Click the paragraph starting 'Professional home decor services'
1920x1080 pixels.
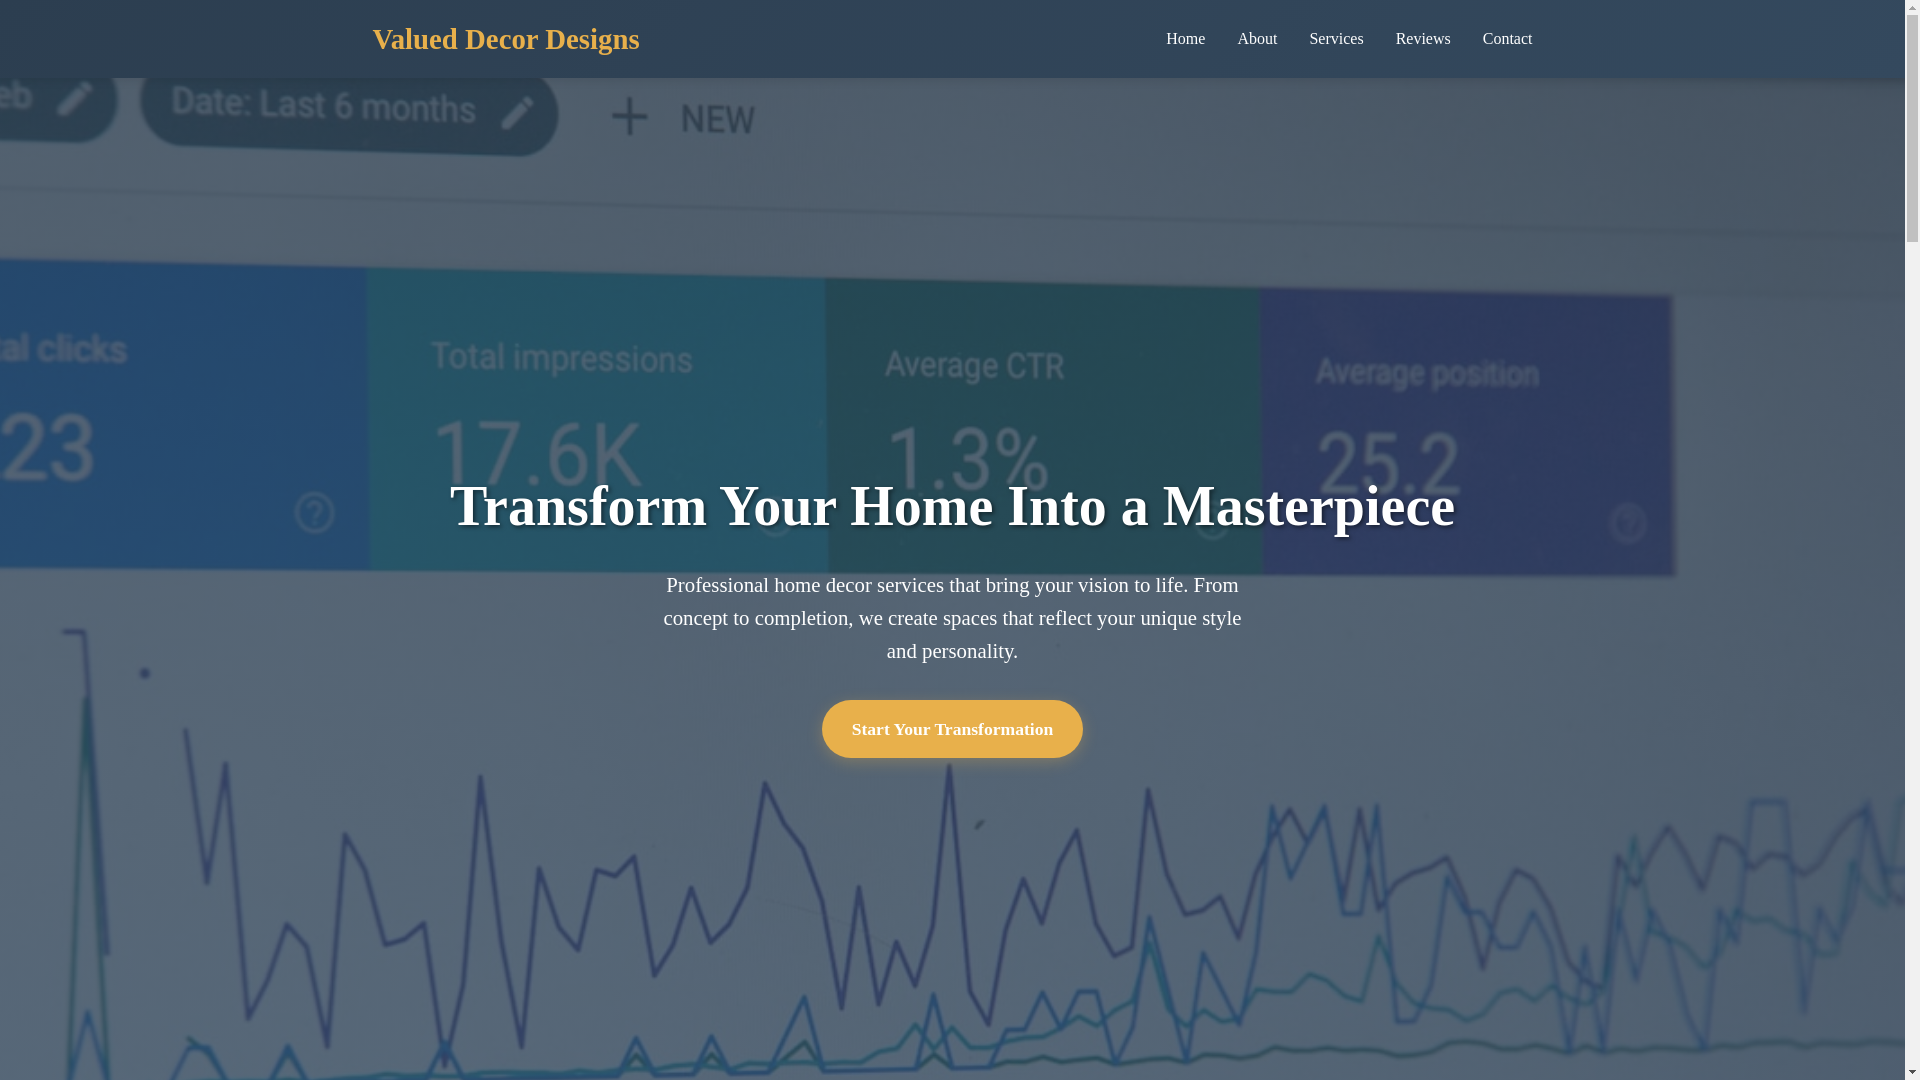coord(952,618)
